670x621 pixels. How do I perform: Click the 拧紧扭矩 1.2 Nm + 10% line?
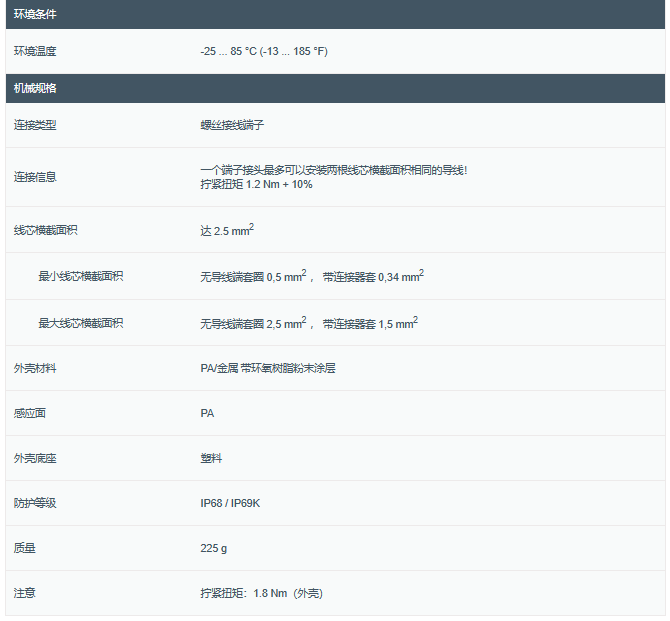point(256,185)
